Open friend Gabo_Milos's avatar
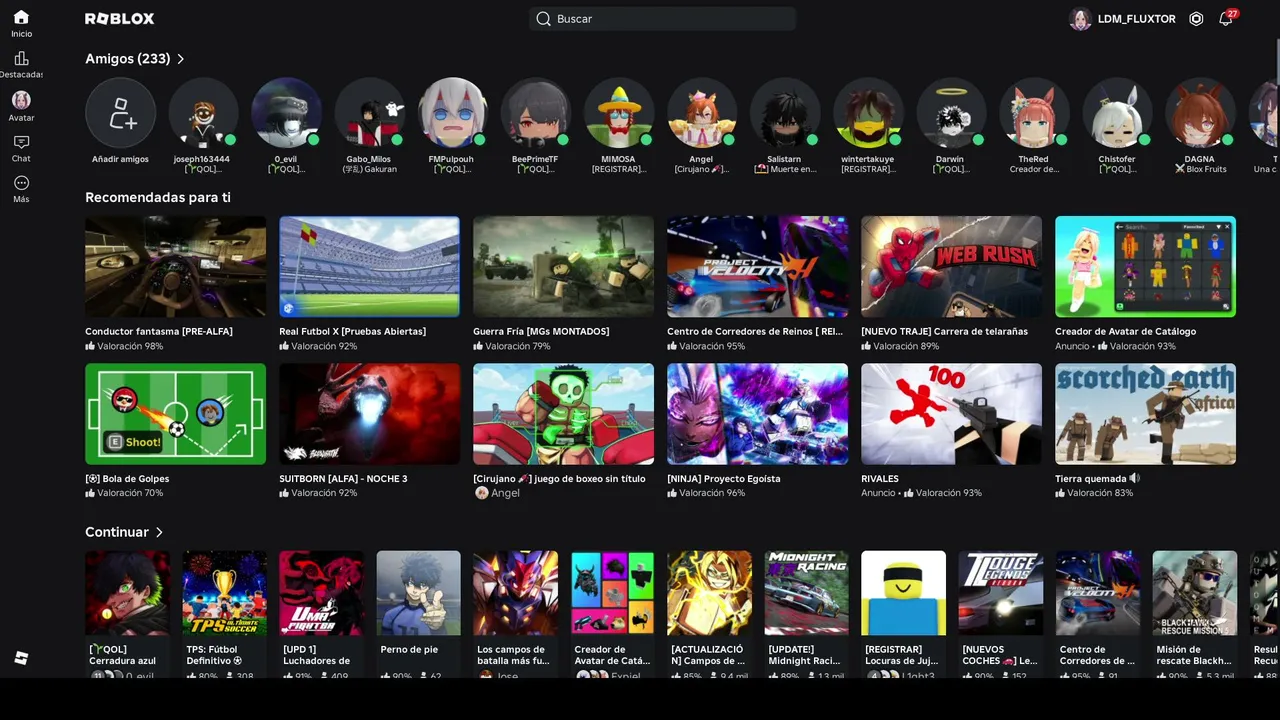Screen dimensions: 1280x720 [369, 113]
